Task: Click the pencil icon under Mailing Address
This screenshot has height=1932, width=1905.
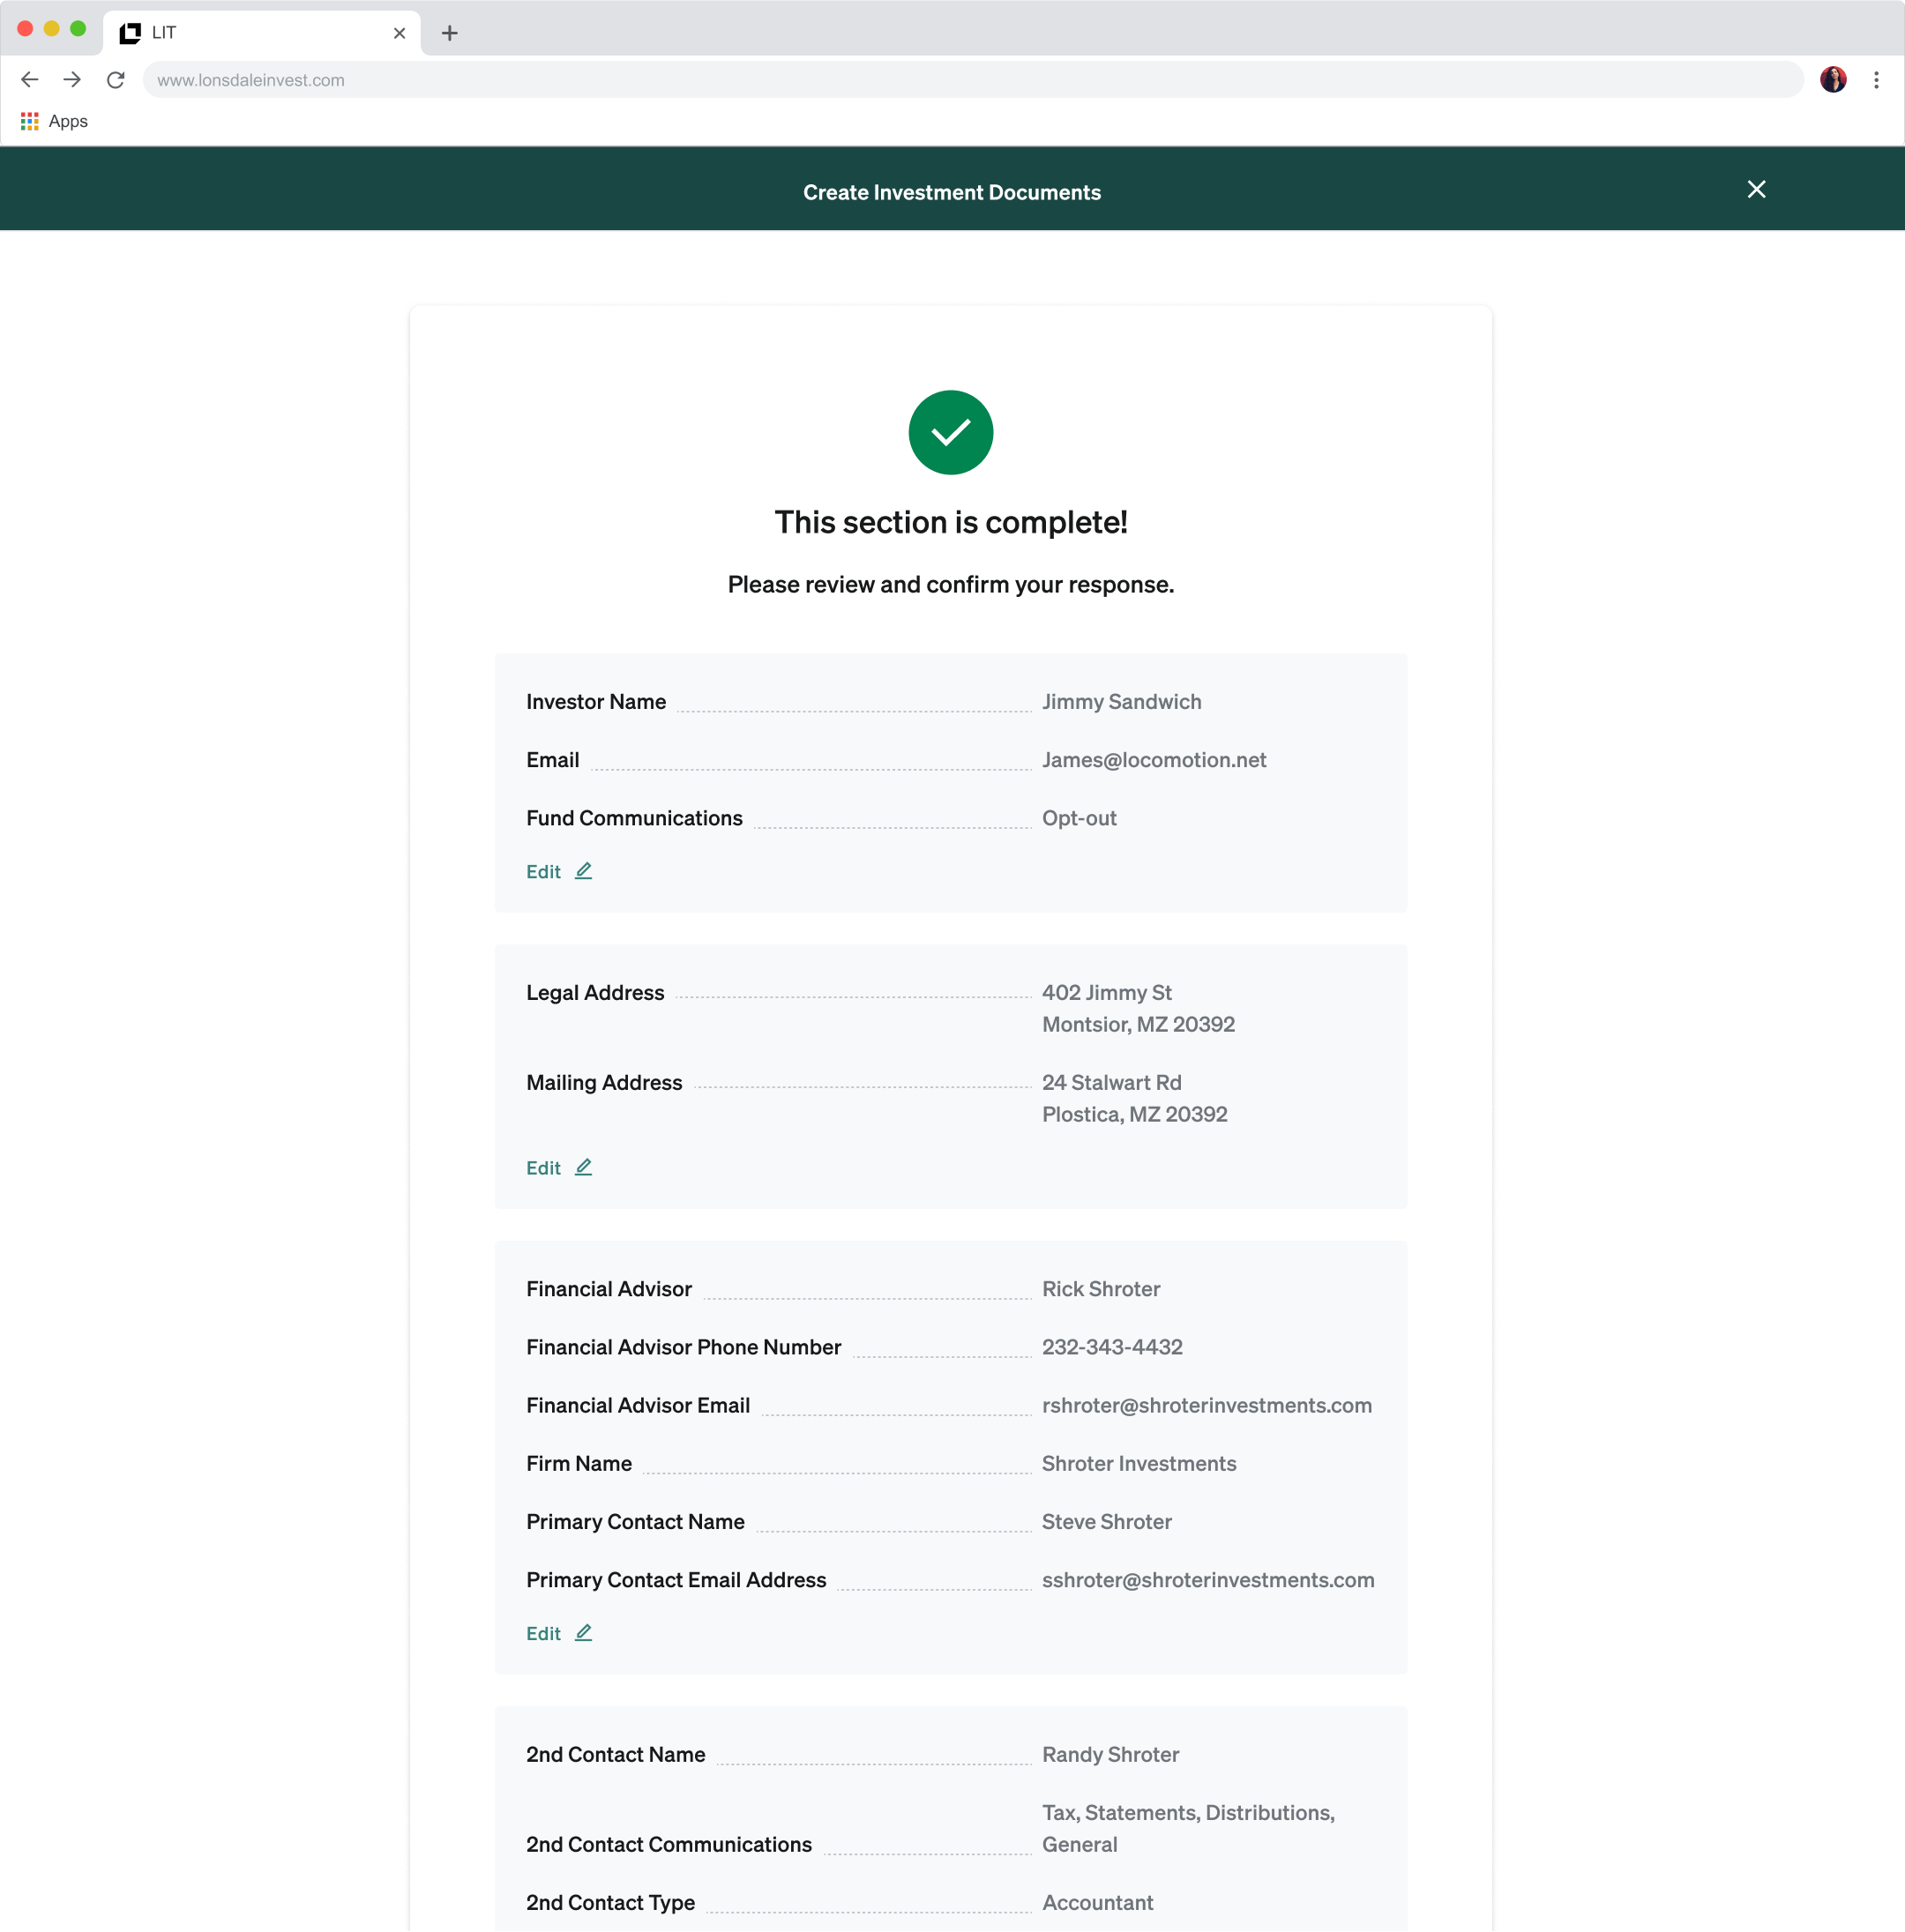Action: click(x=584, y=1167)
